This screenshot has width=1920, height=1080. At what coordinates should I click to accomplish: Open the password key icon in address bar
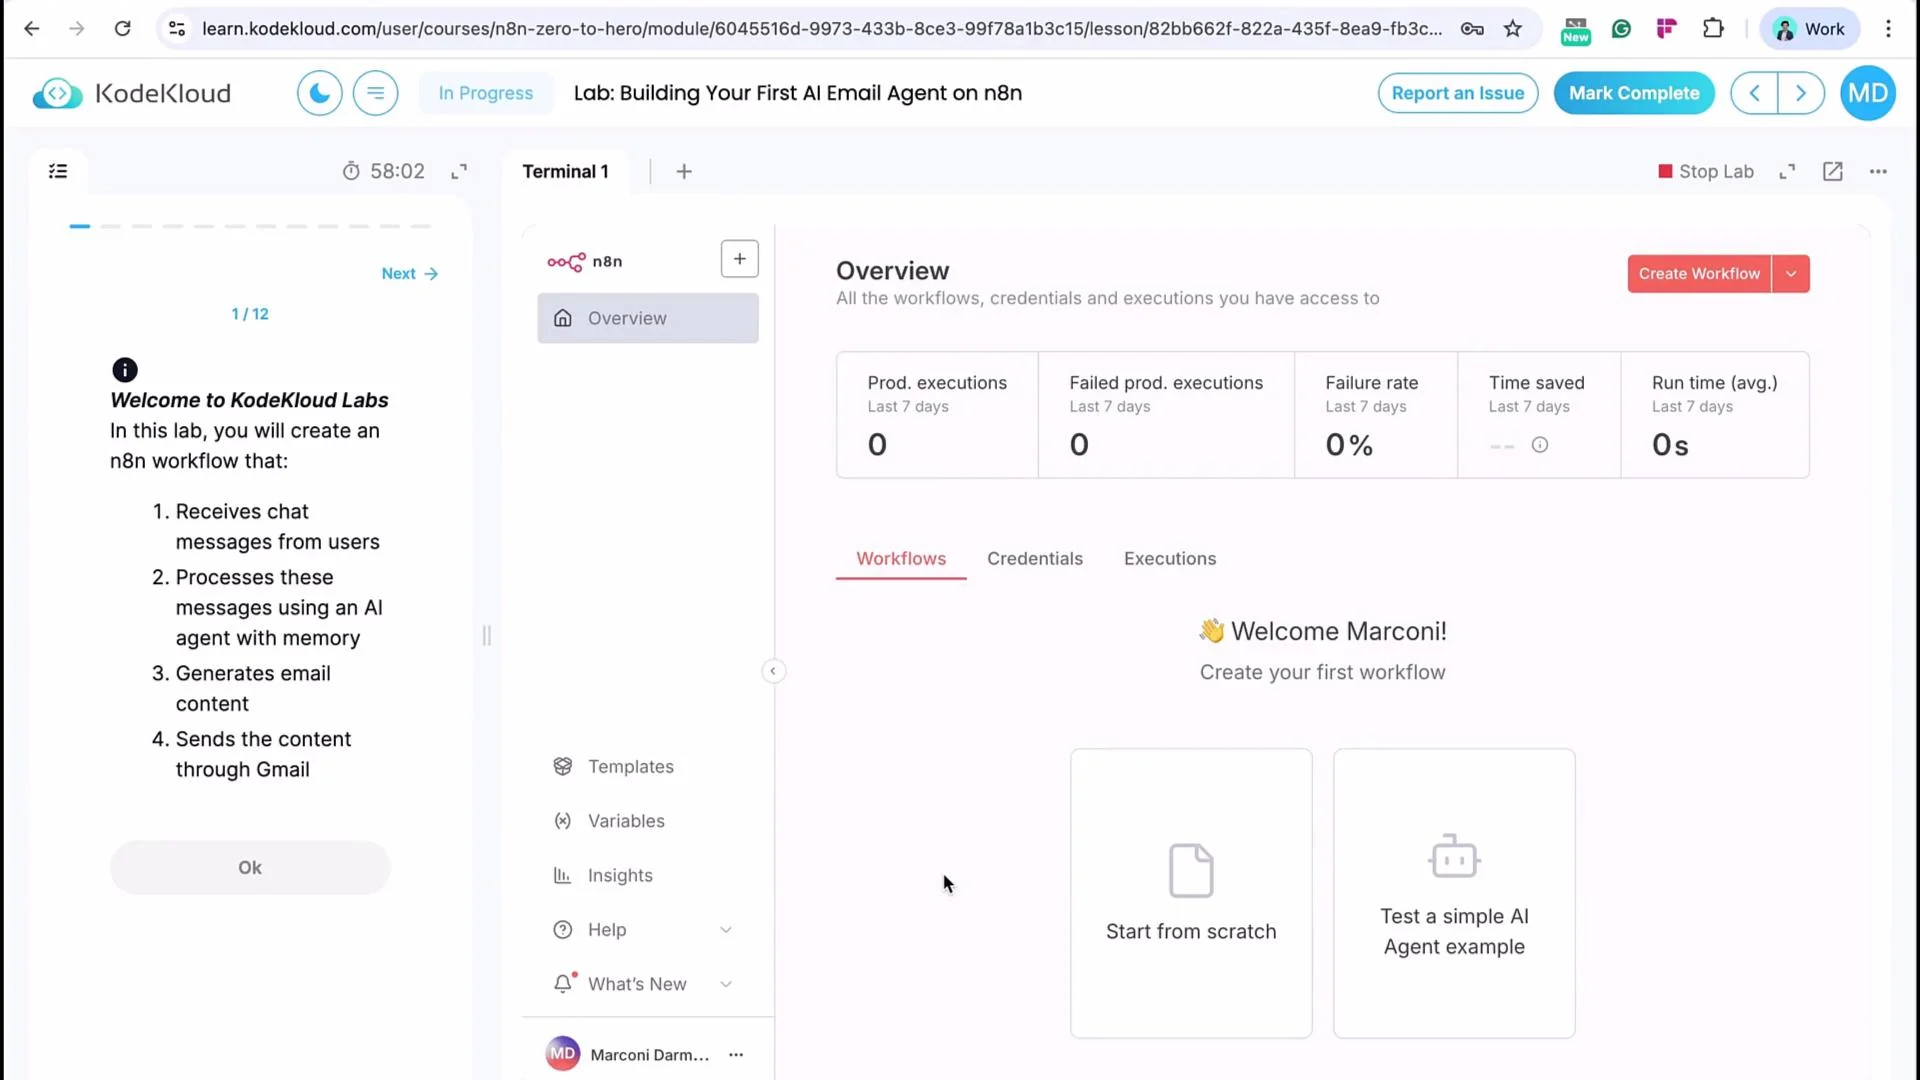[x=1472, y=29]
